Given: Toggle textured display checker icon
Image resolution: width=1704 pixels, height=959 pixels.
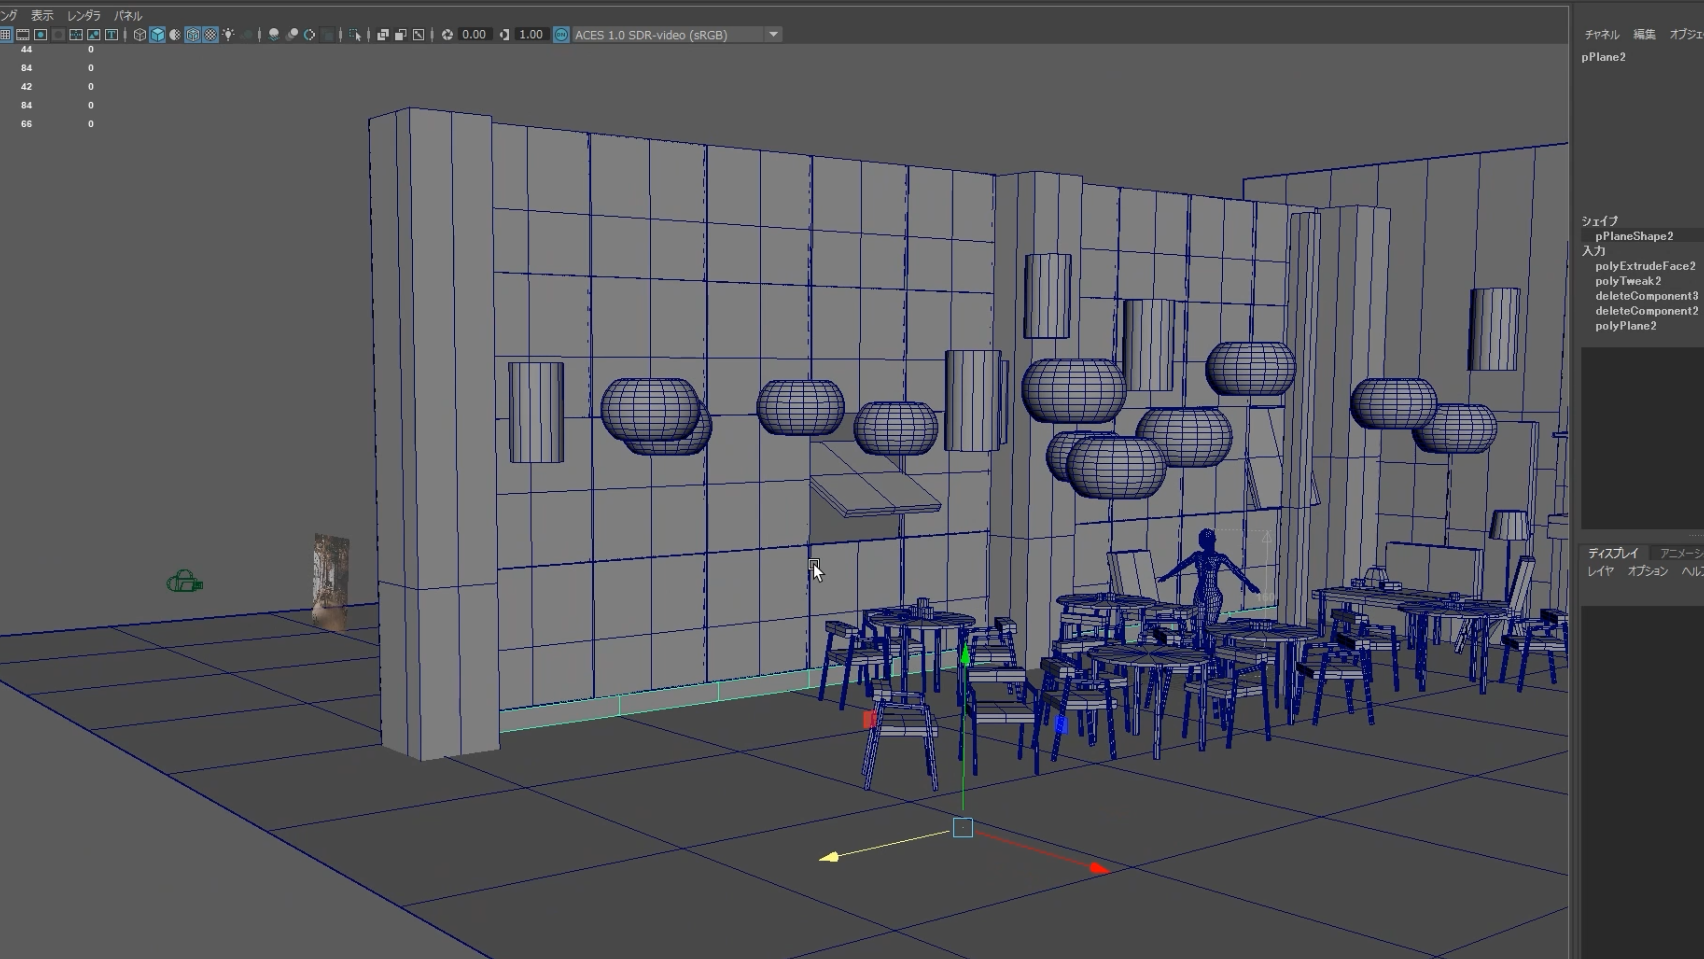Looking at the screenshot, I should 210,35.
